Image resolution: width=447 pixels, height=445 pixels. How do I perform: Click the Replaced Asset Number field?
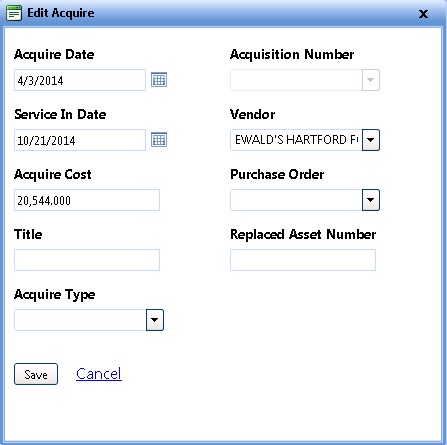(303, 260)
